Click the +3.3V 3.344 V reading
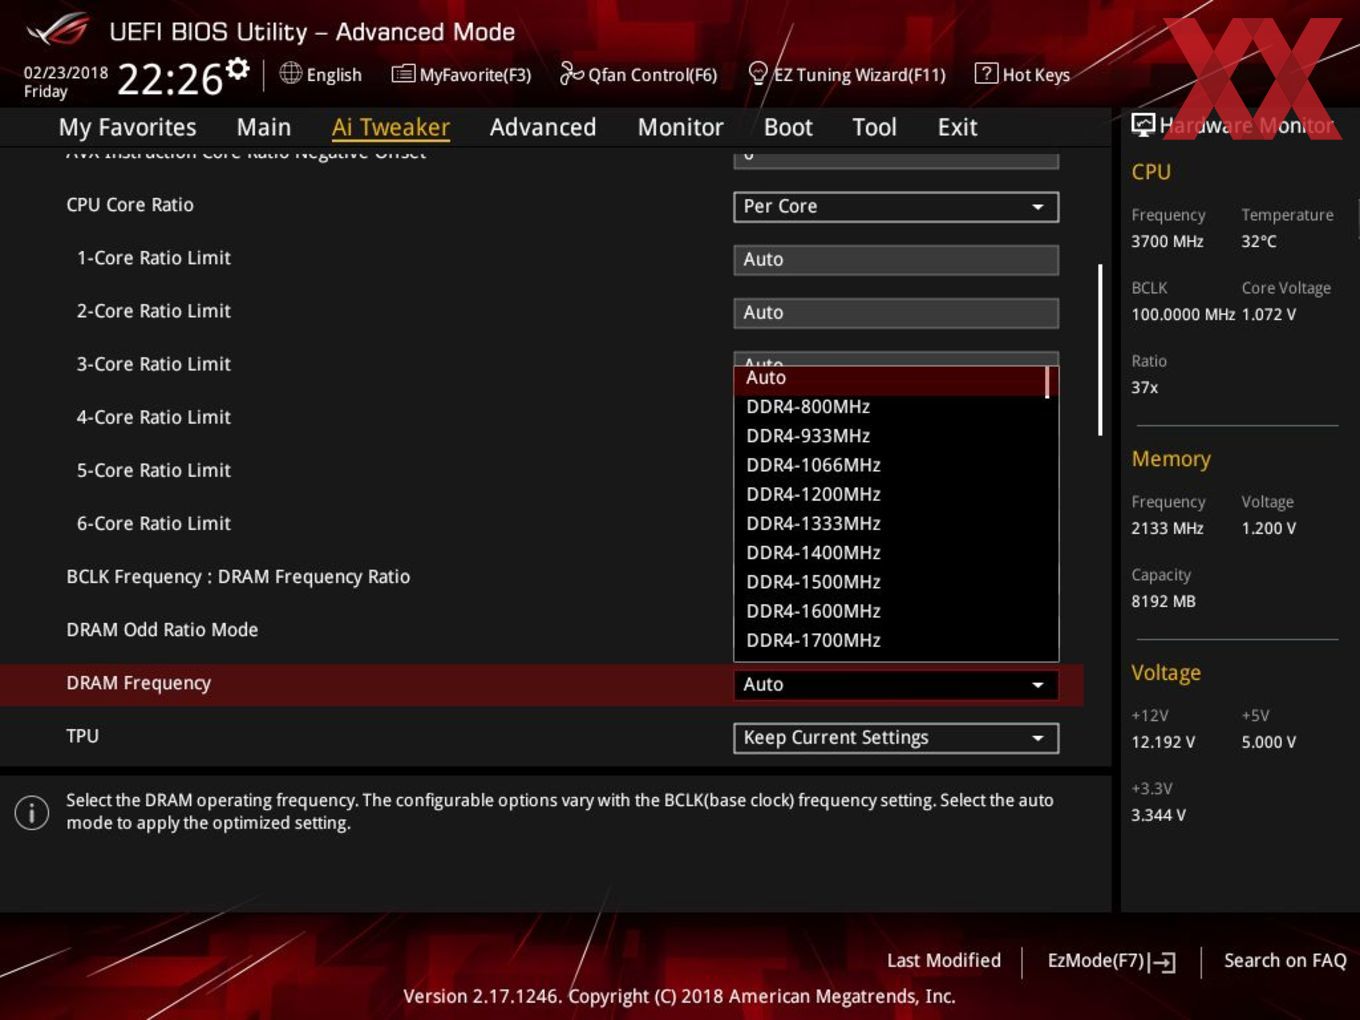The width and height of the screenshot is (1360, 1020). tap(1158, 815)
